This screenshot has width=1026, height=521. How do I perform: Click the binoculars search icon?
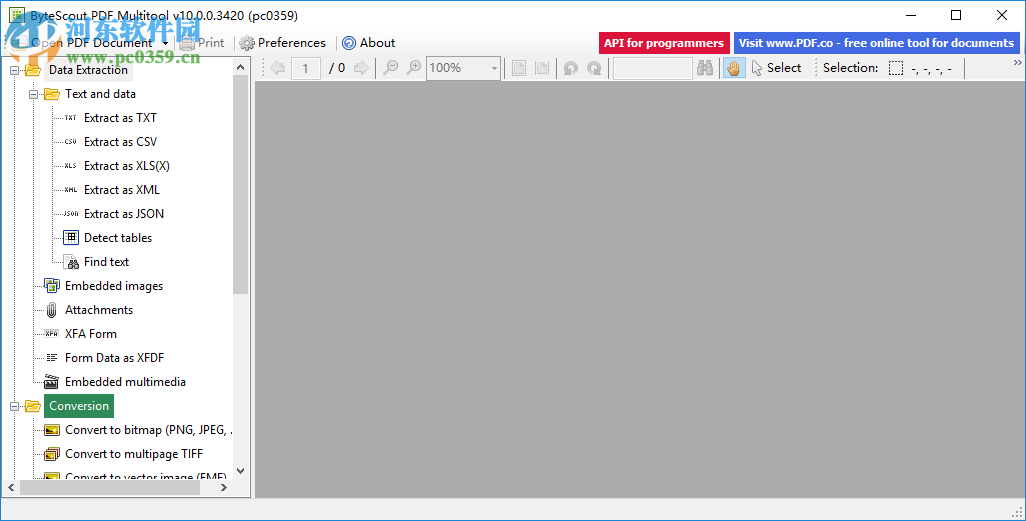[x=705, y=68]
